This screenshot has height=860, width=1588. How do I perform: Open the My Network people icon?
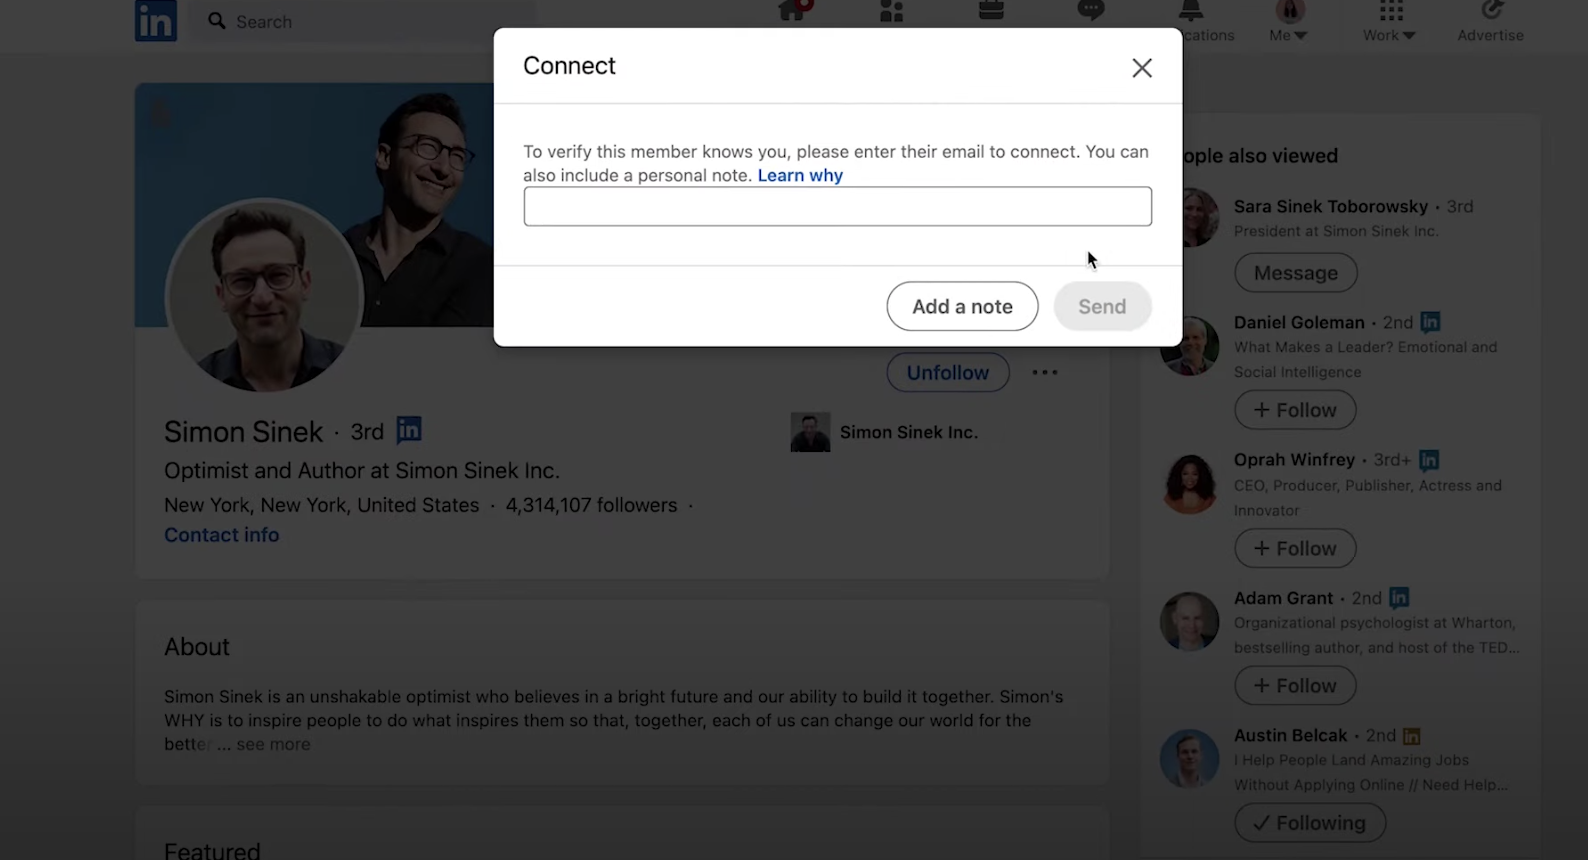point(891,11)
